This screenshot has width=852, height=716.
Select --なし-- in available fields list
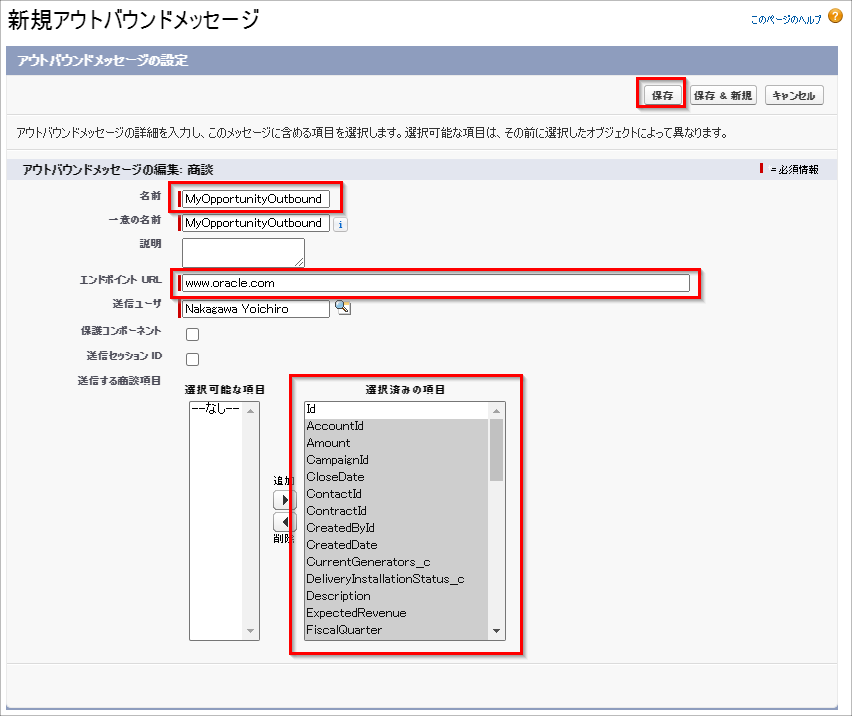tap(214, 410)
